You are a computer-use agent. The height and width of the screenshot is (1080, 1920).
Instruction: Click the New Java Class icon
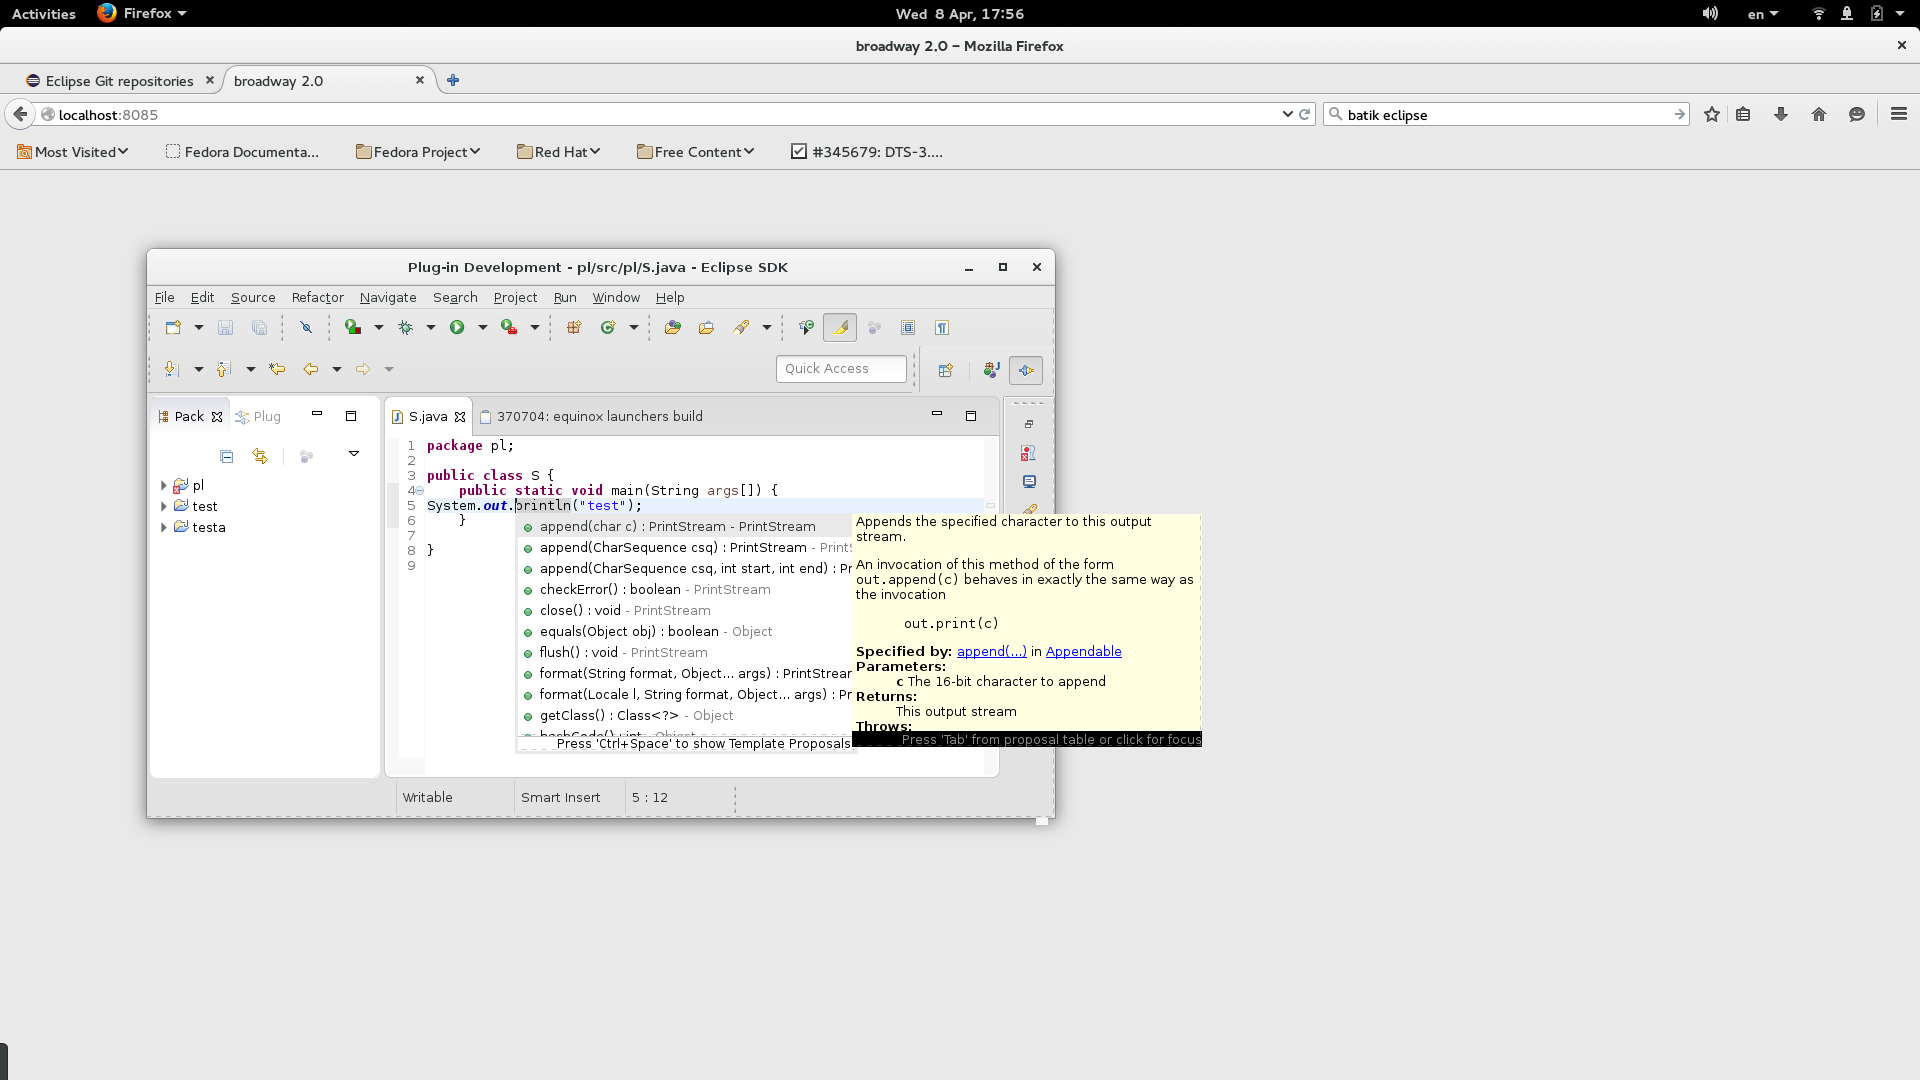(608, 327)
